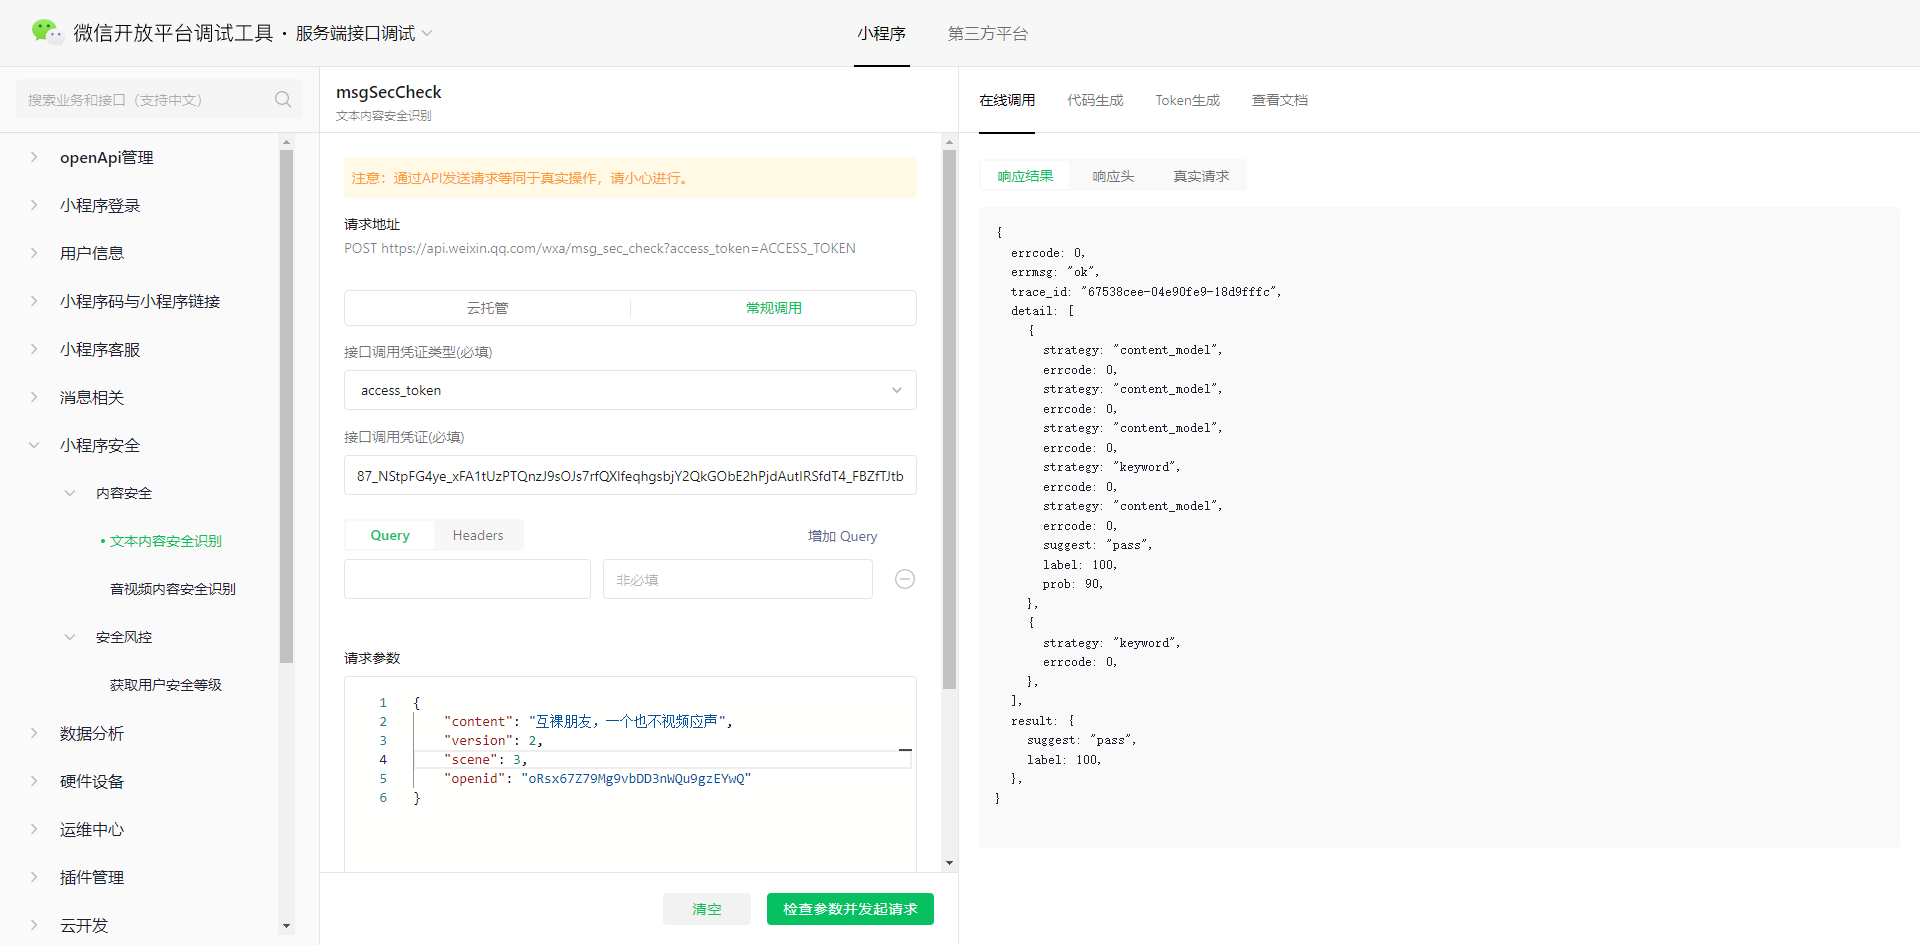Click the openid line in request JSON
Image resolution: width=1920 pixels, height=945 pixels.
point(597,779)
